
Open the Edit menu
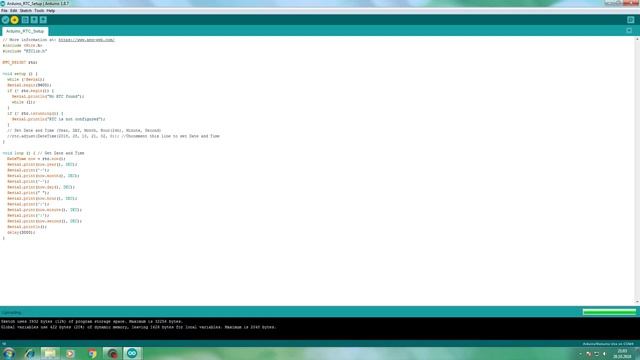click(13, 11)
